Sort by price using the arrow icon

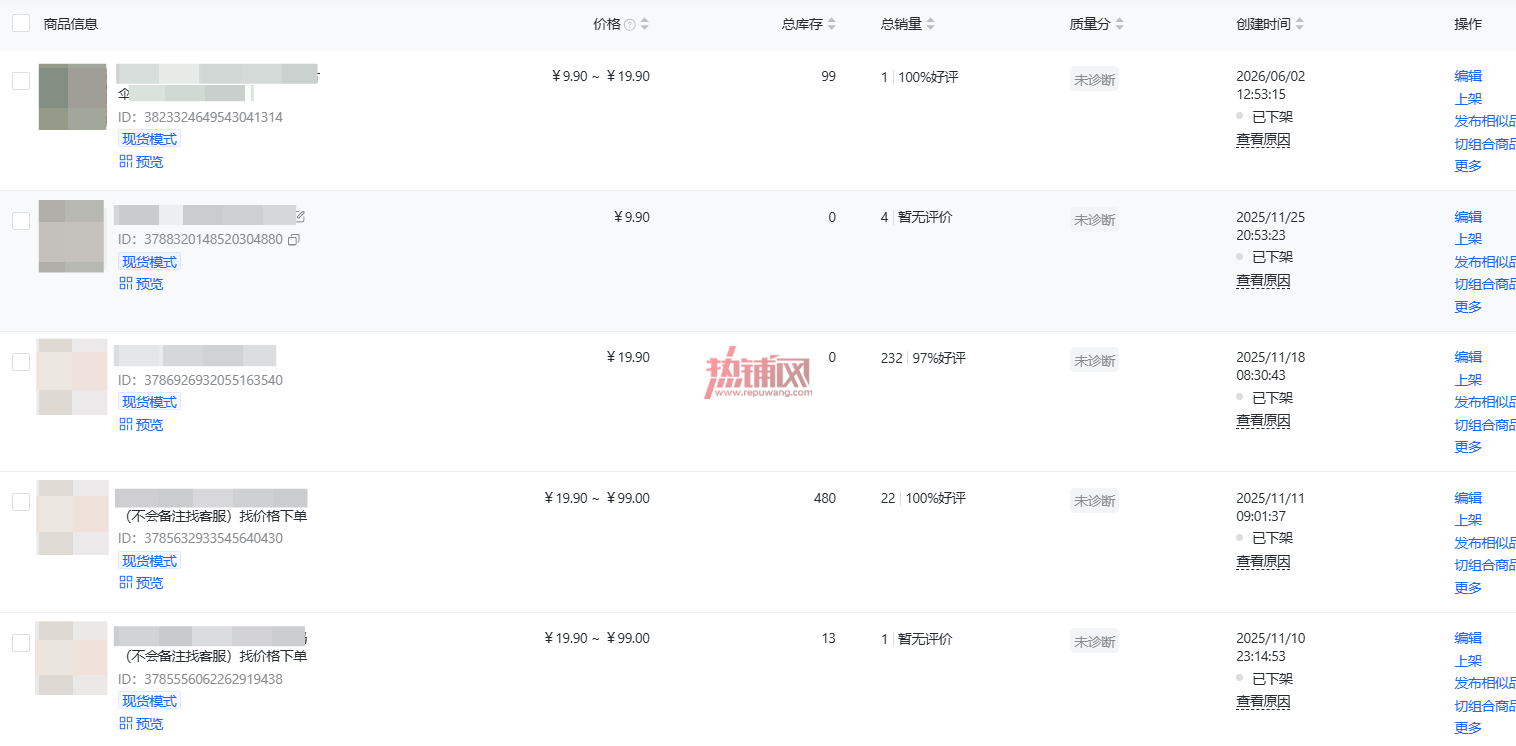pos(645,25)
